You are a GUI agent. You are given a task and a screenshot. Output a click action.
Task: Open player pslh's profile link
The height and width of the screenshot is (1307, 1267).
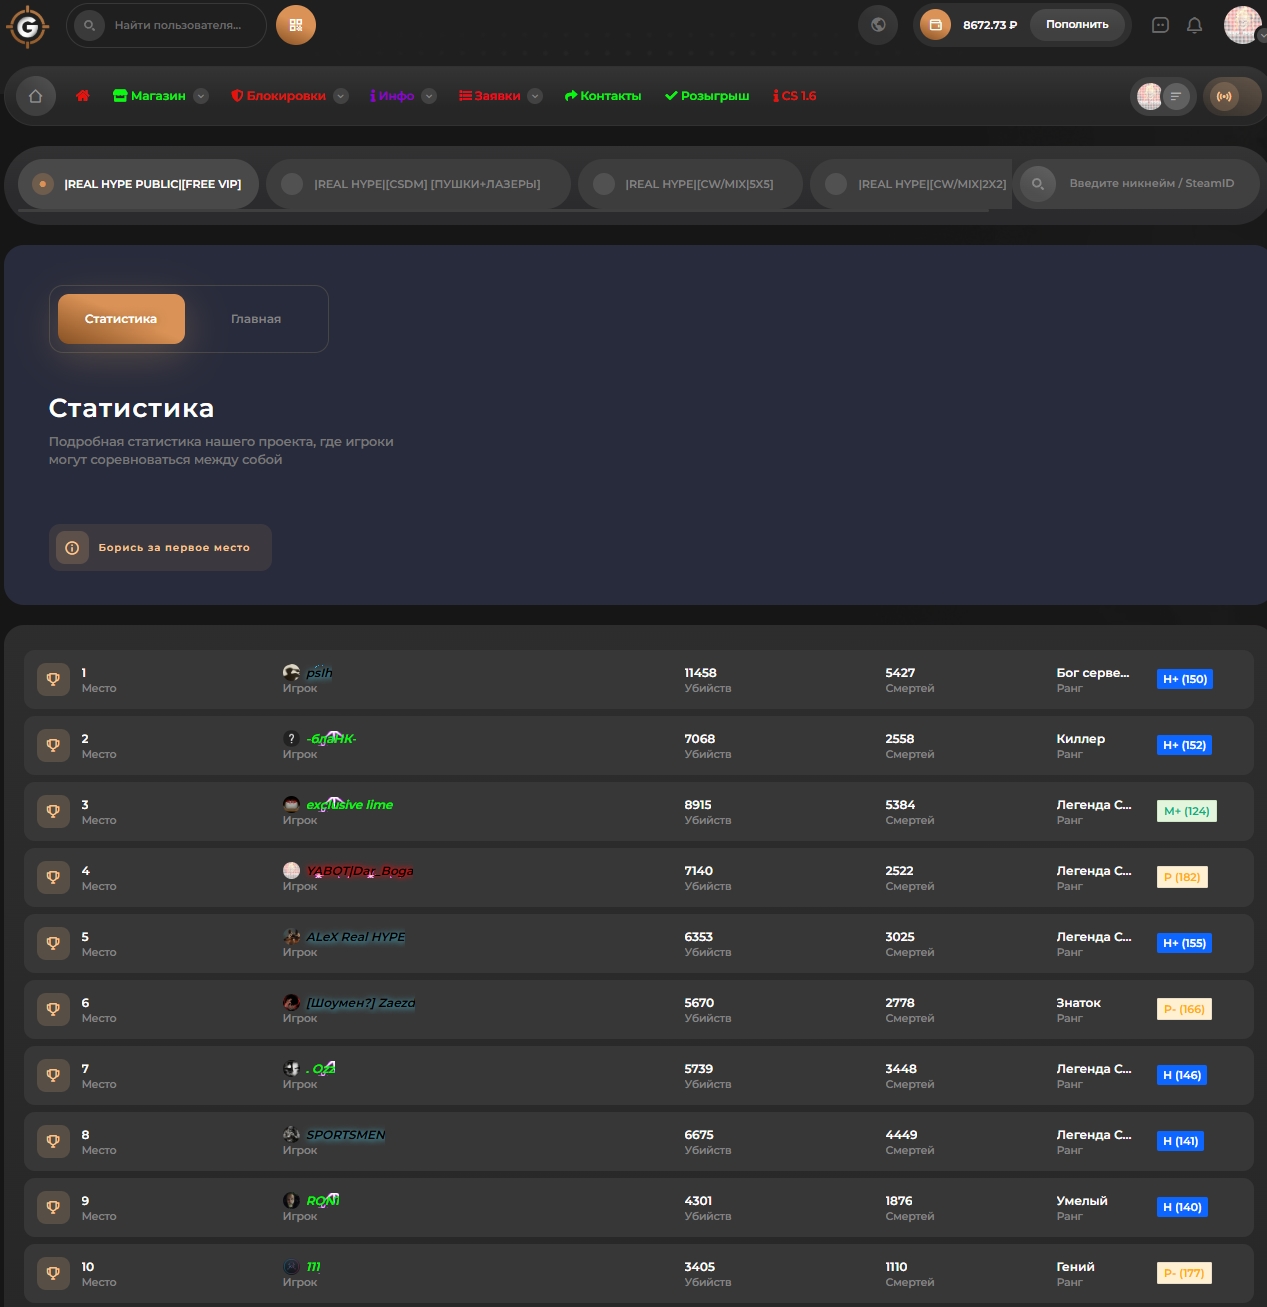pyautogui.click(x=318, y=673)
